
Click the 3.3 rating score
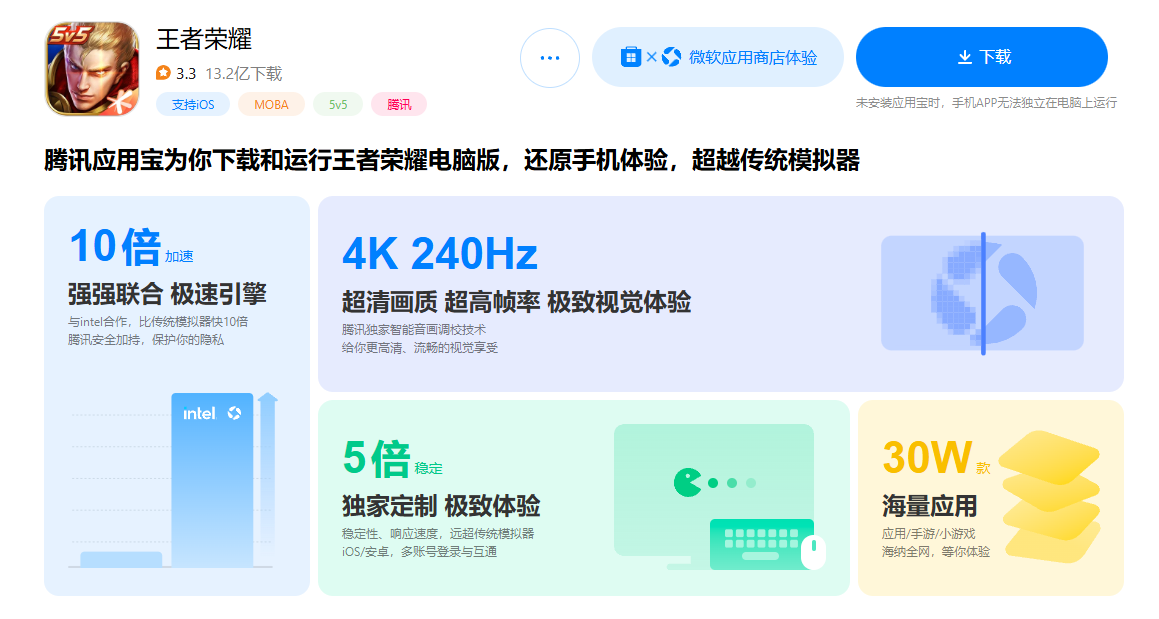(186, 73)
